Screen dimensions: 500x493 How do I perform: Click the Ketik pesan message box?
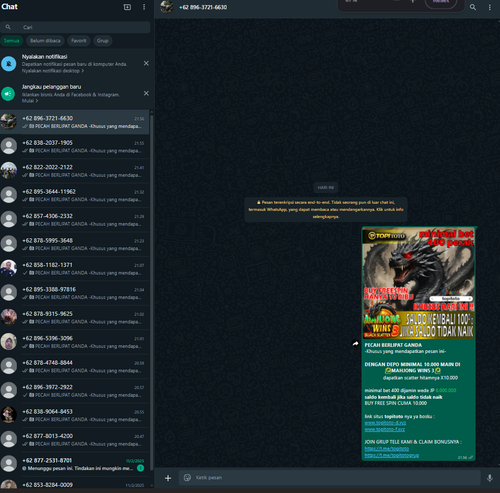click(329, 478)
